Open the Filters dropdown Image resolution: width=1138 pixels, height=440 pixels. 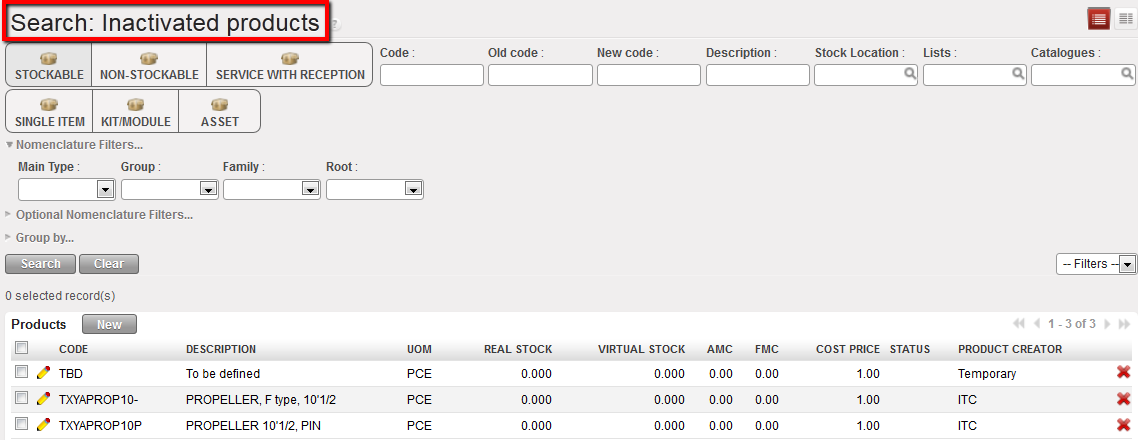1128,264
